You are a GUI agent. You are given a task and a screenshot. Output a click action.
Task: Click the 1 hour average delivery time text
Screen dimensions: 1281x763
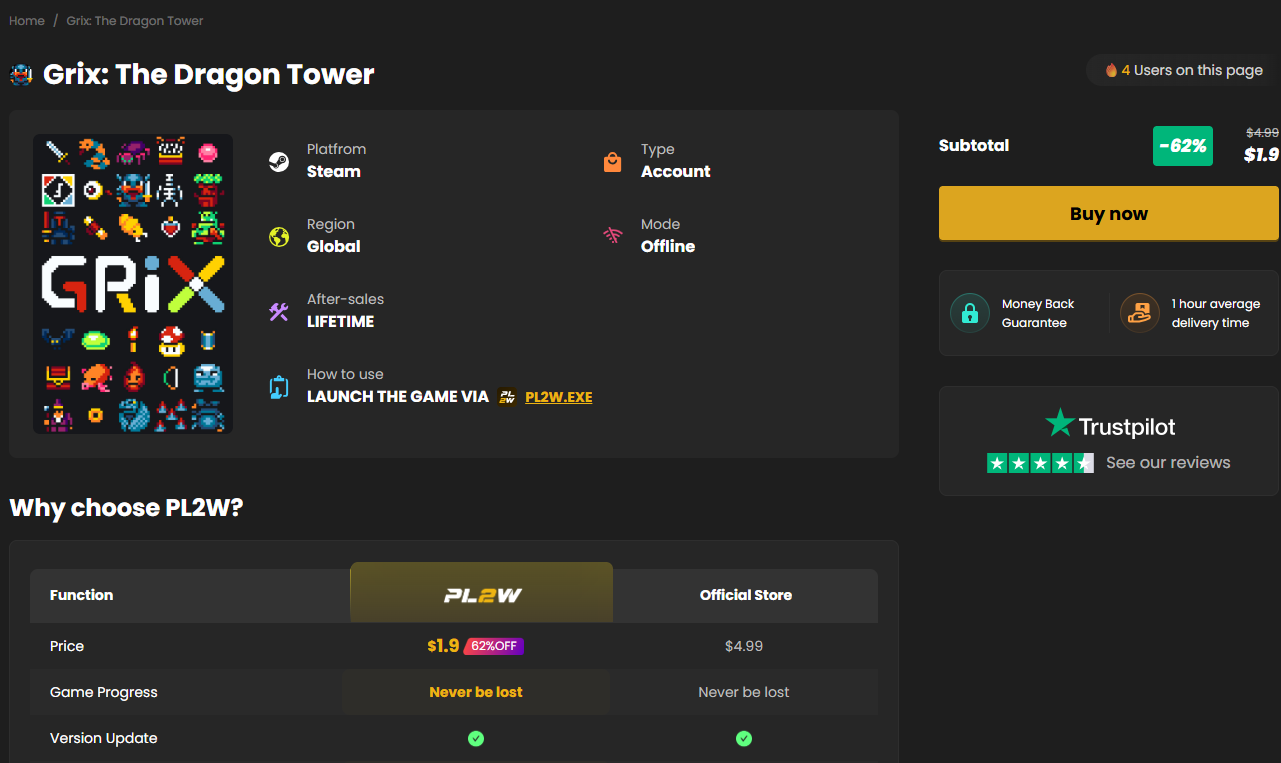[x=1216, y=313]
